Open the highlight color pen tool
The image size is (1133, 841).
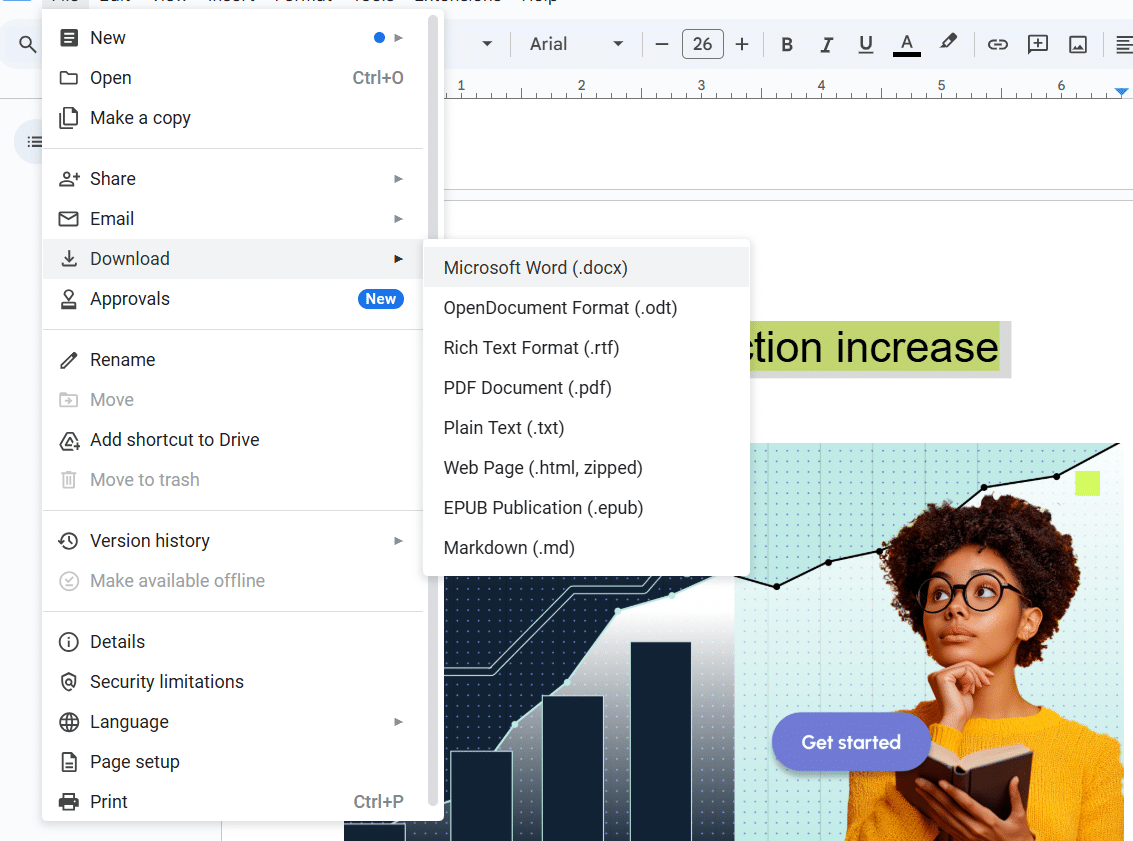point(948,43)
